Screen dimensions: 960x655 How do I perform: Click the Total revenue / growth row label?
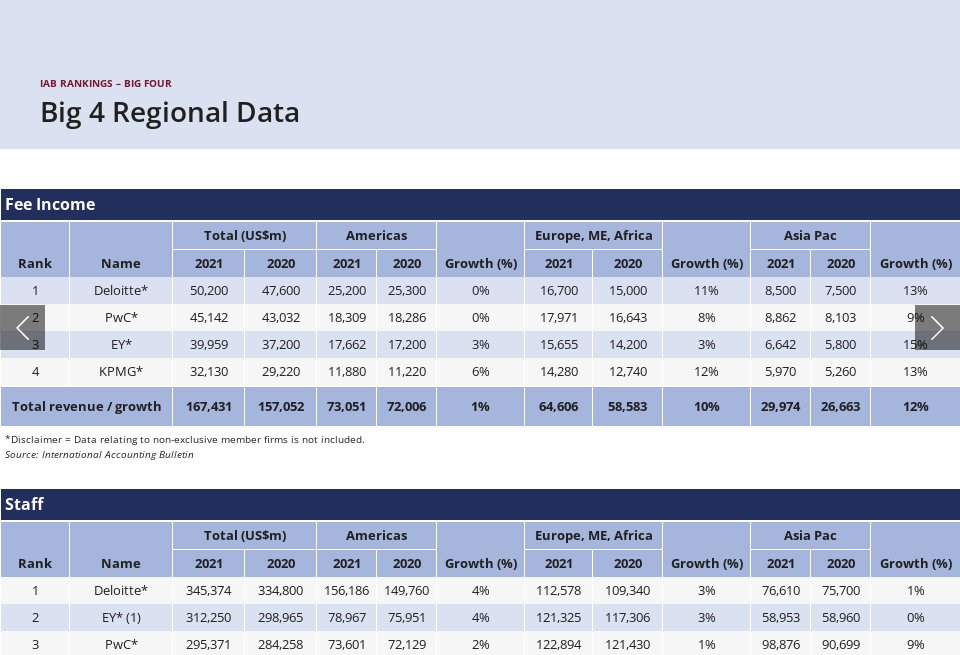click(86, 407)
